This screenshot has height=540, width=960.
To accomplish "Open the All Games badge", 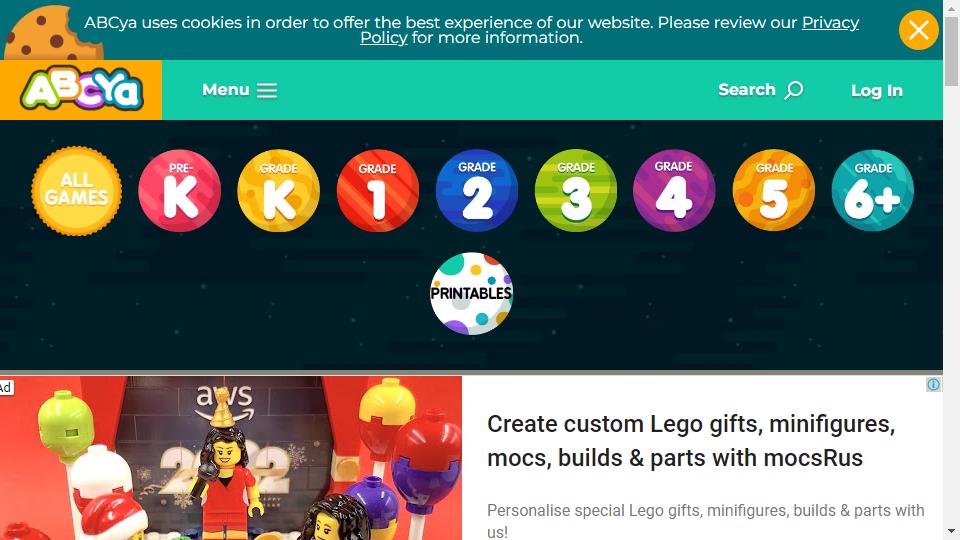I will pos(77,190).
